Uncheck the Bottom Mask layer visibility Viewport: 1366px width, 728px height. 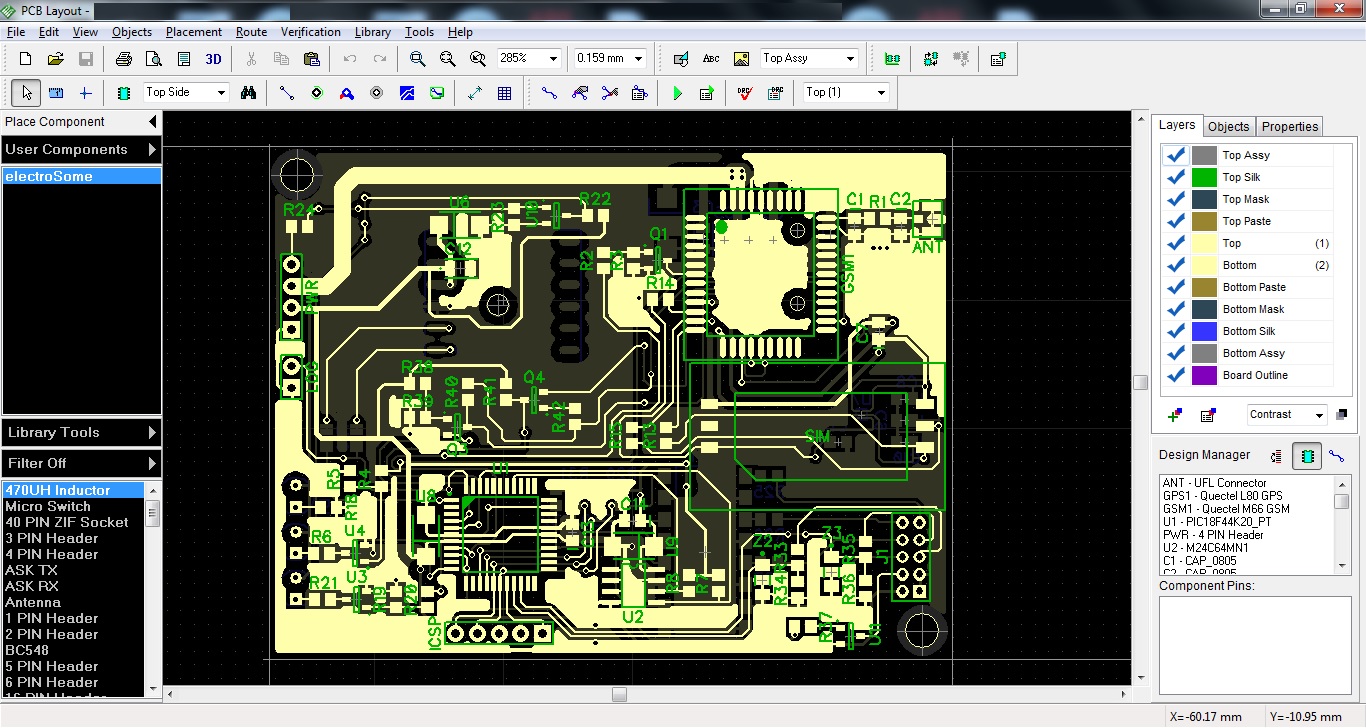(1175, 309)
